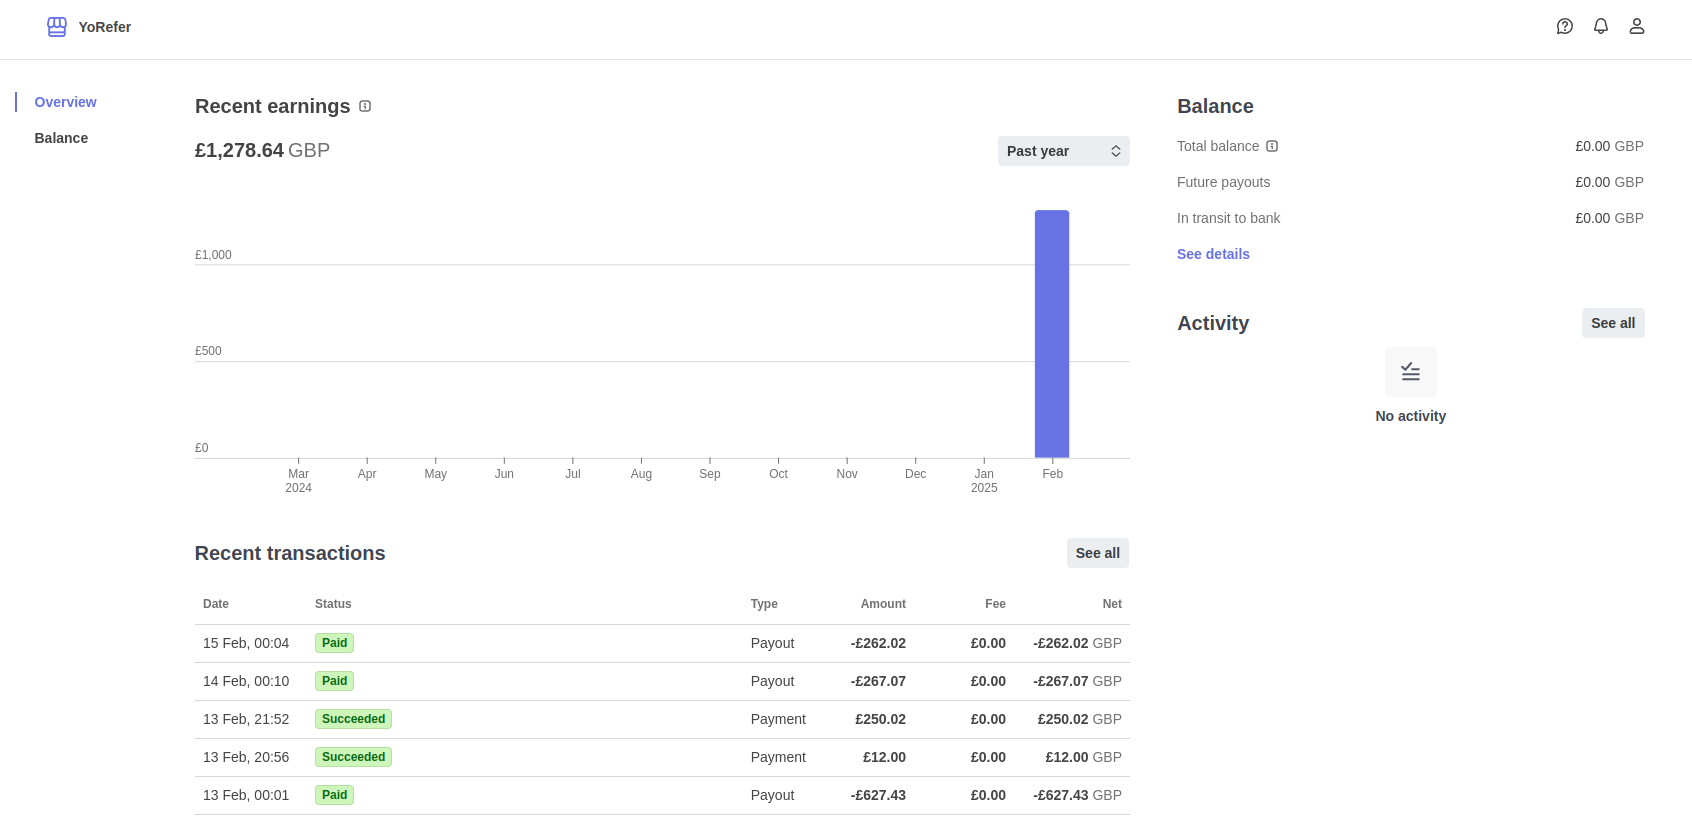Open the 15 Feb, 00:04 payout row

click(662, 643)
